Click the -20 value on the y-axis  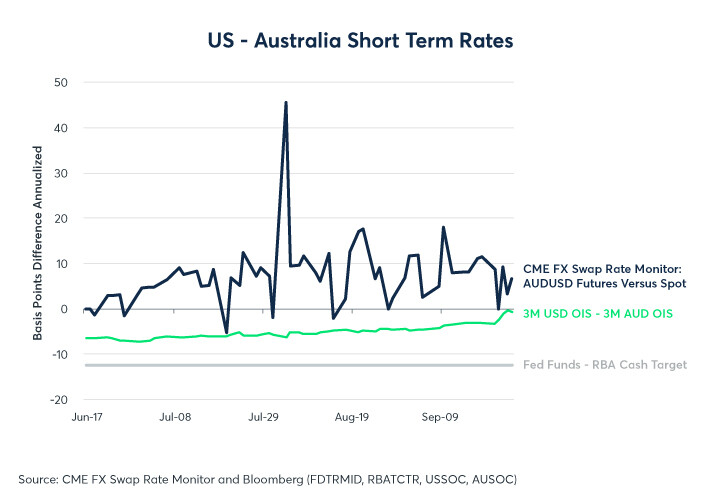click(x=59, y=400)
